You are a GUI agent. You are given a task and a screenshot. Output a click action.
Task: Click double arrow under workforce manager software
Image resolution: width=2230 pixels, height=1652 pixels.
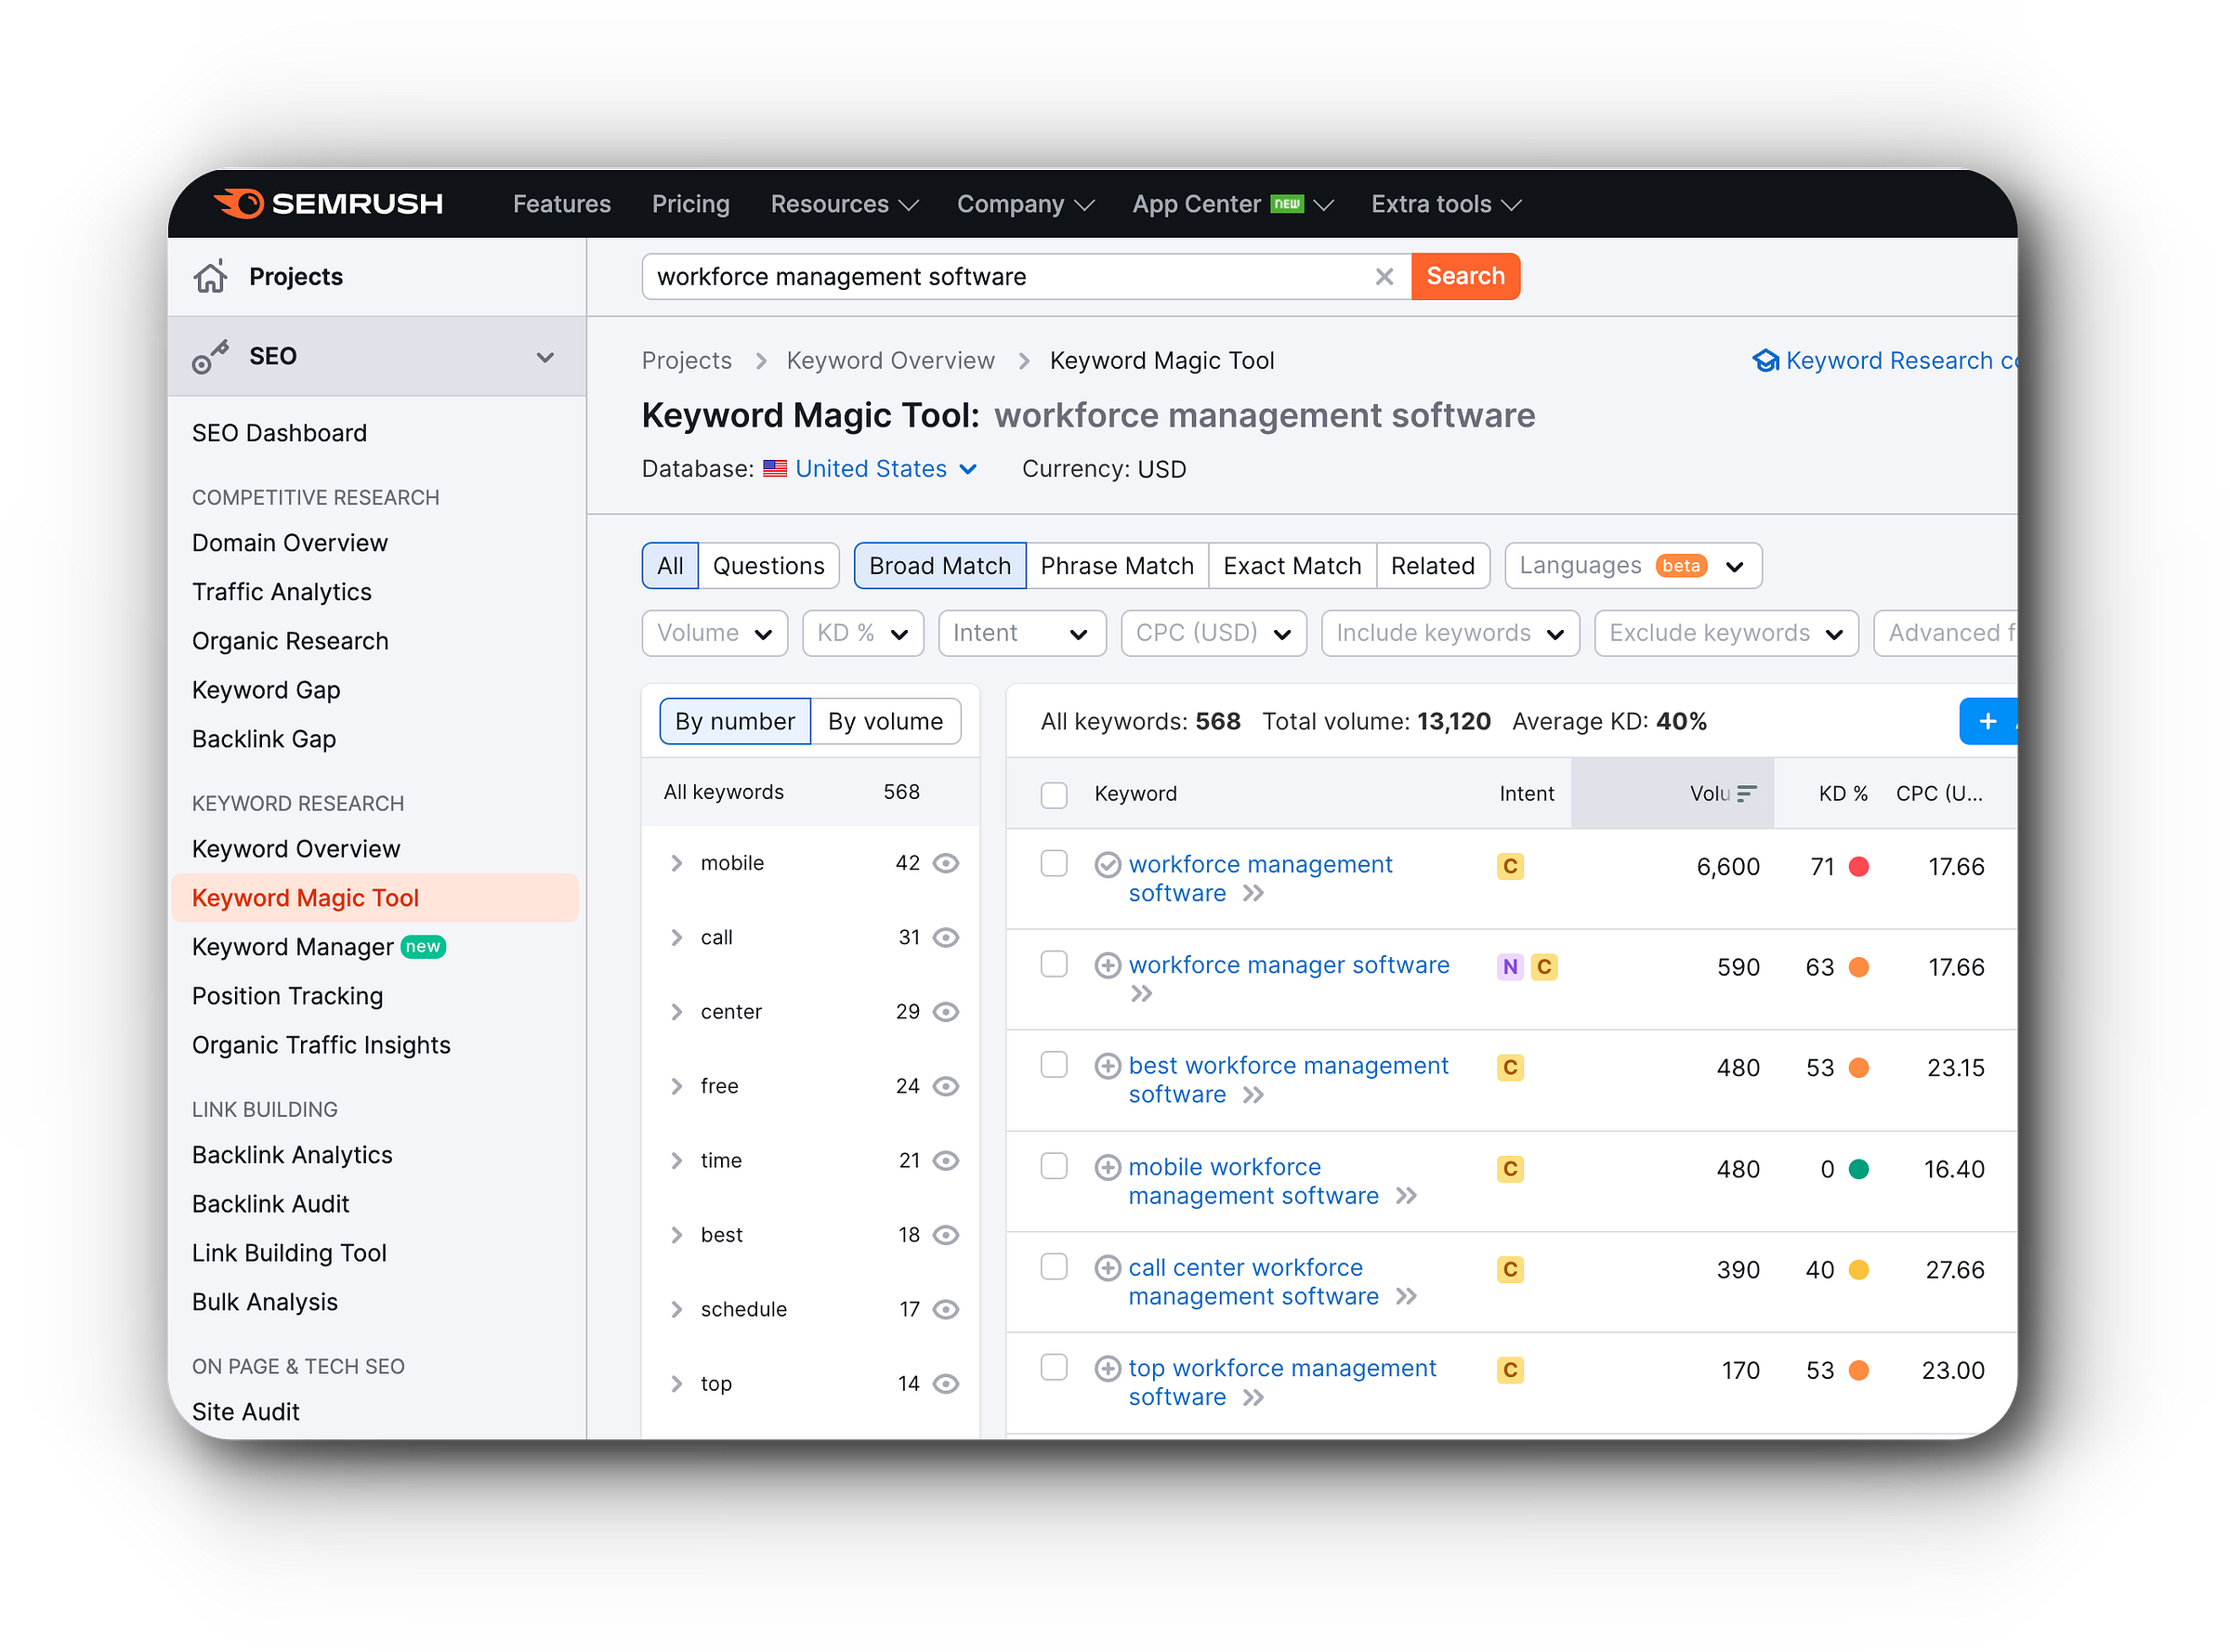click(1142, 995)
